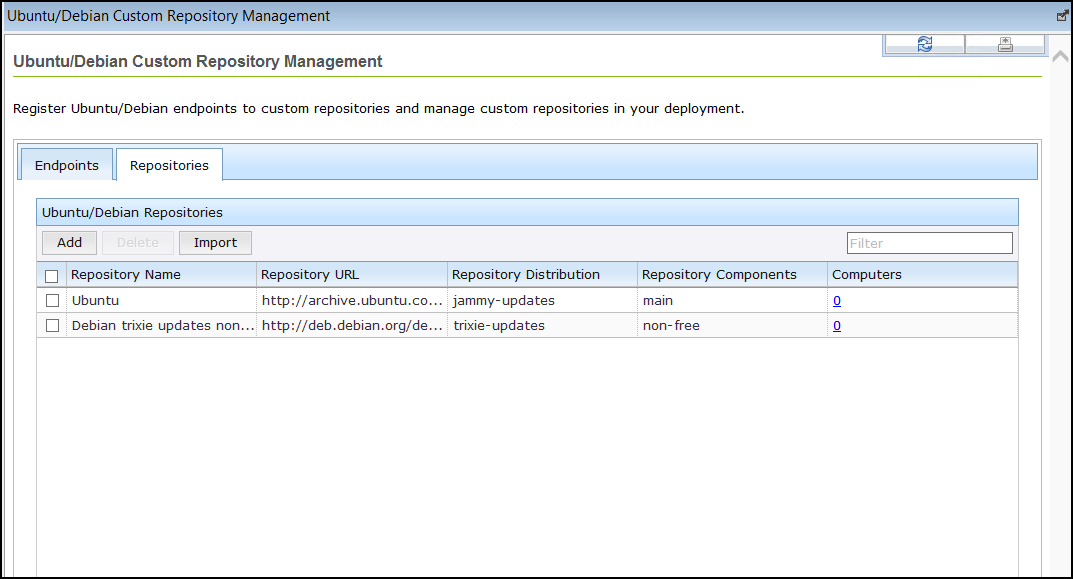Click the Ubuntu/Debian Repositories panel header
Image resolution: width=1073 pixels, height=579 pixels.
(527, 212)
